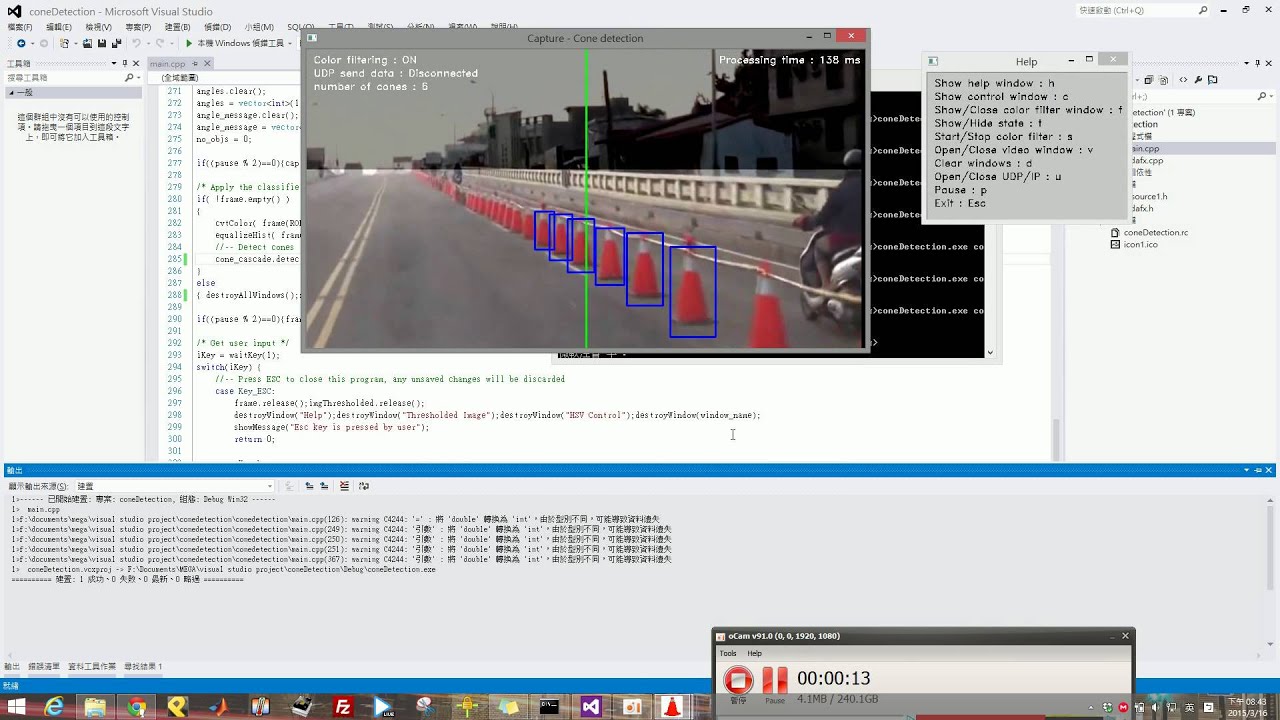Click the Windows Start button
The width and height of the screenshot is (1280, 720).
(x=16, y=707)
